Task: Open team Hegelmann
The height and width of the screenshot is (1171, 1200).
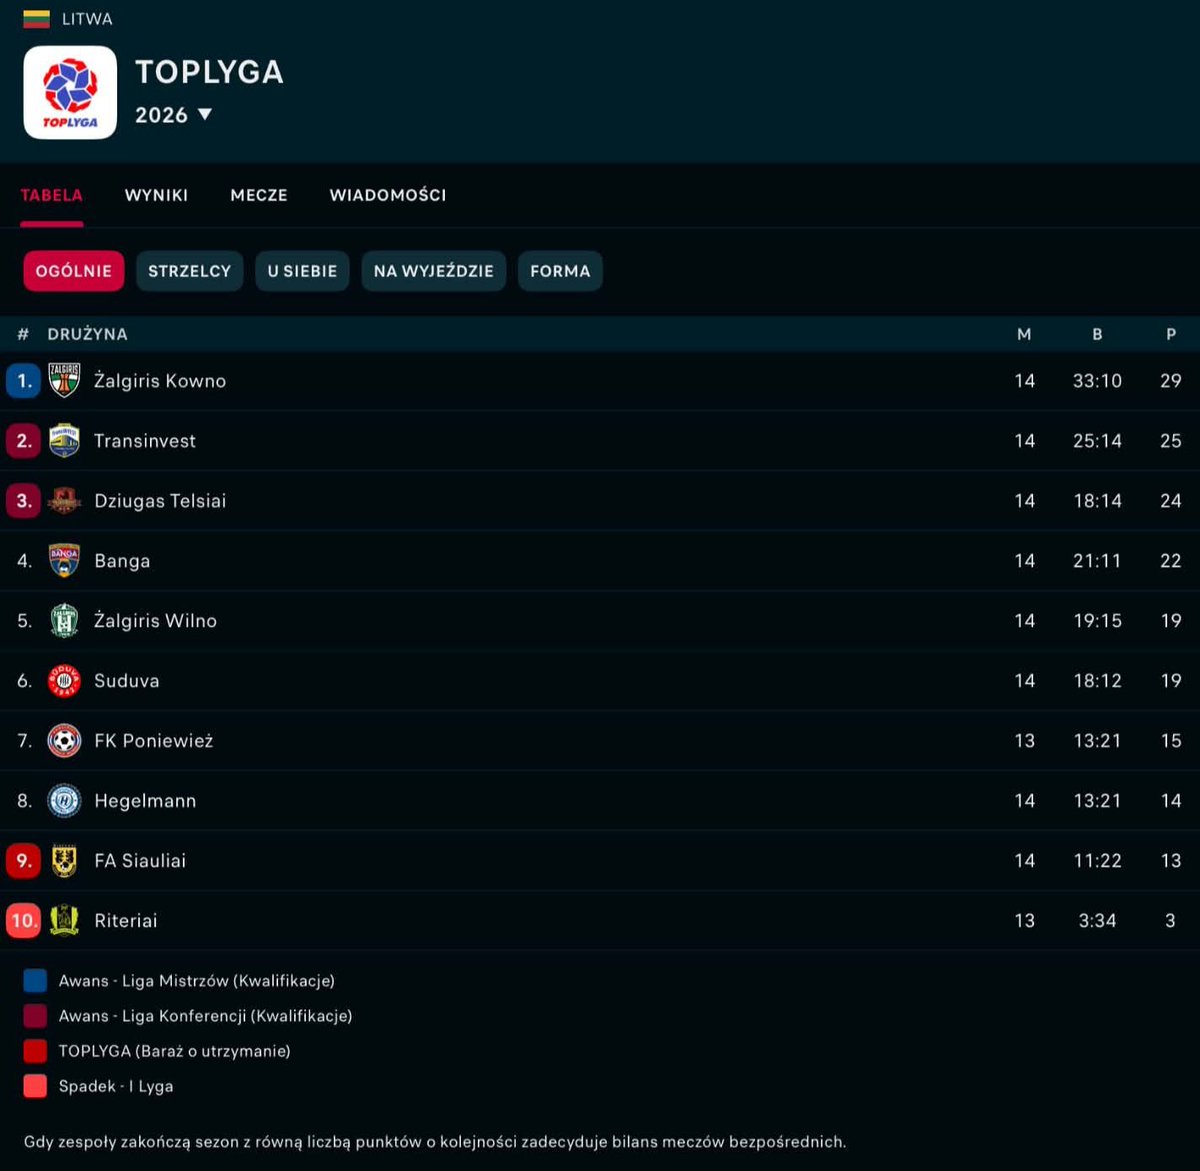Action: point(145,801)
